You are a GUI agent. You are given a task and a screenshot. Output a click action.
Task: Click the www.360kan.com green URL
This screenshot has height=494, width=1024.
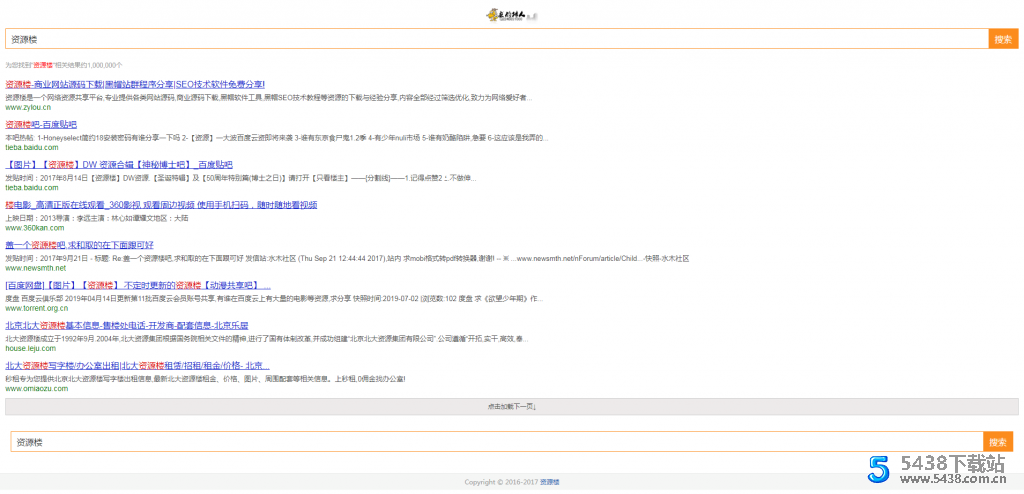34,228
